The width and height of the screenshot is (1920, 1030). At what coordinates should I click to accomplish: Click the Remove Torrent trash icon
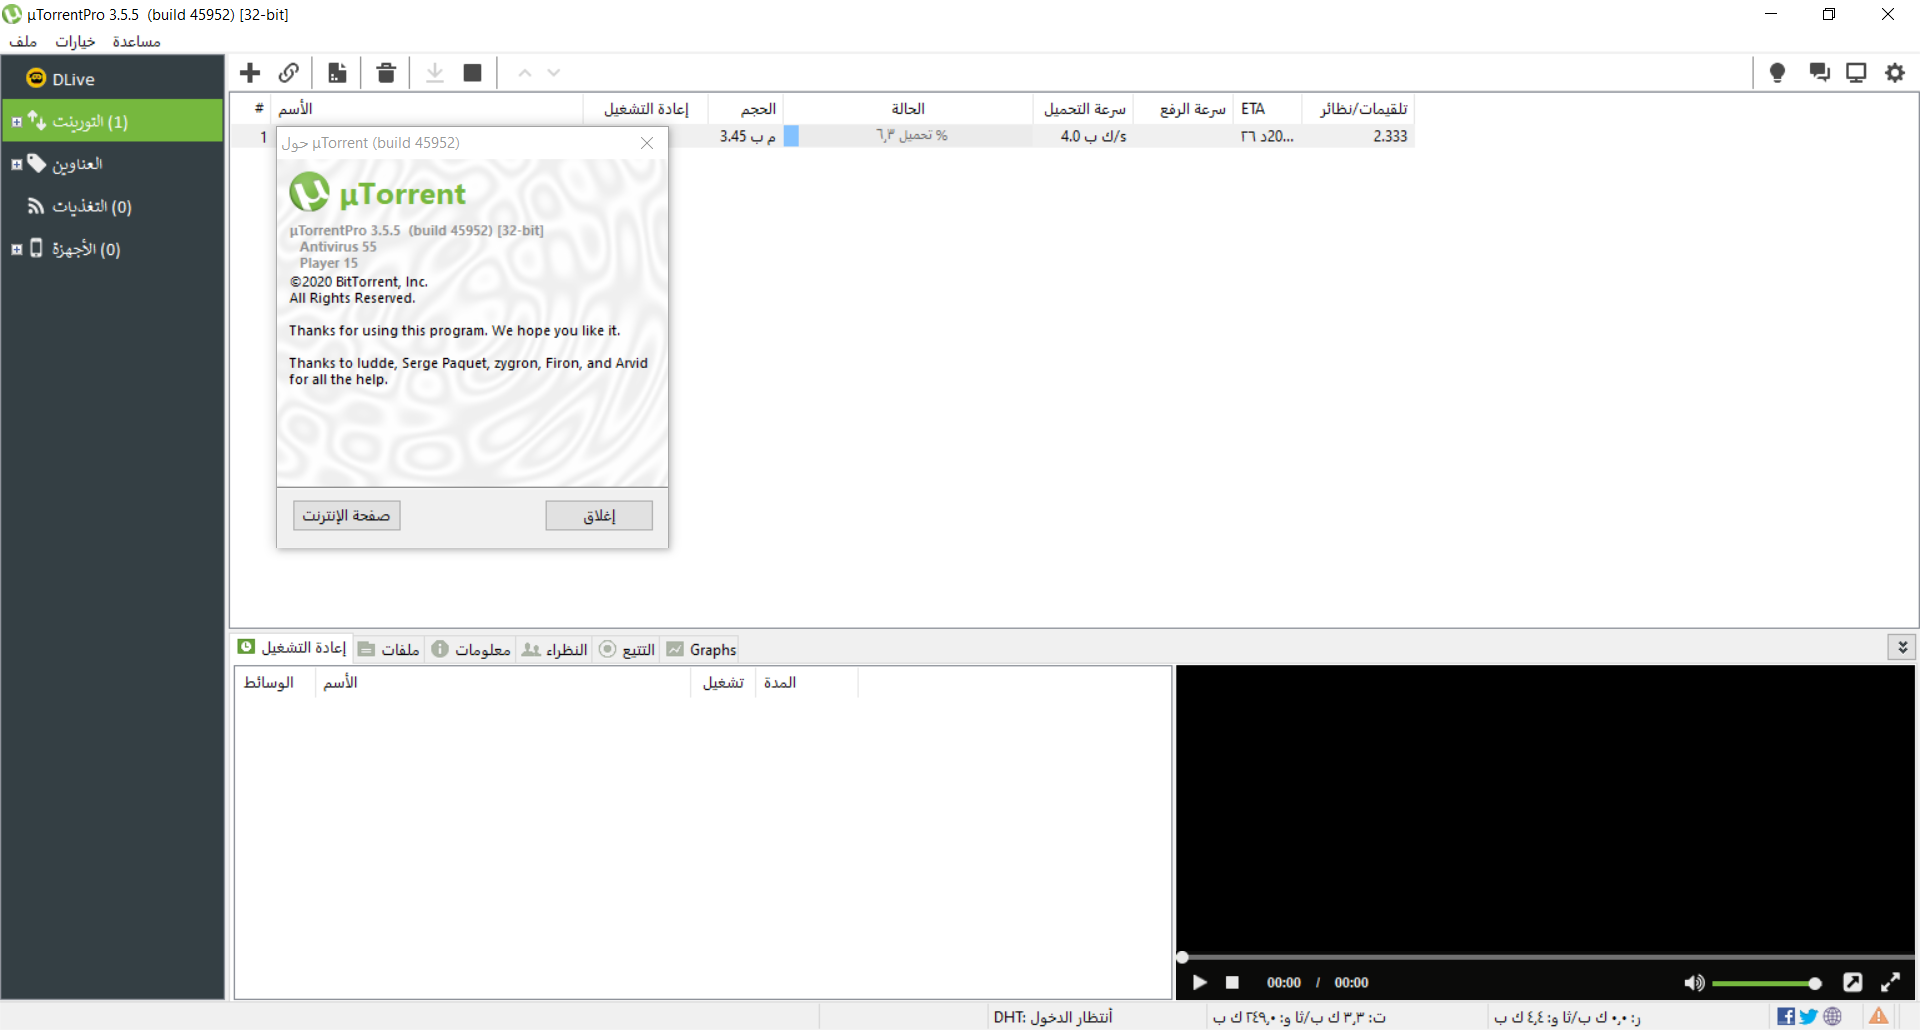coord(386,72)
